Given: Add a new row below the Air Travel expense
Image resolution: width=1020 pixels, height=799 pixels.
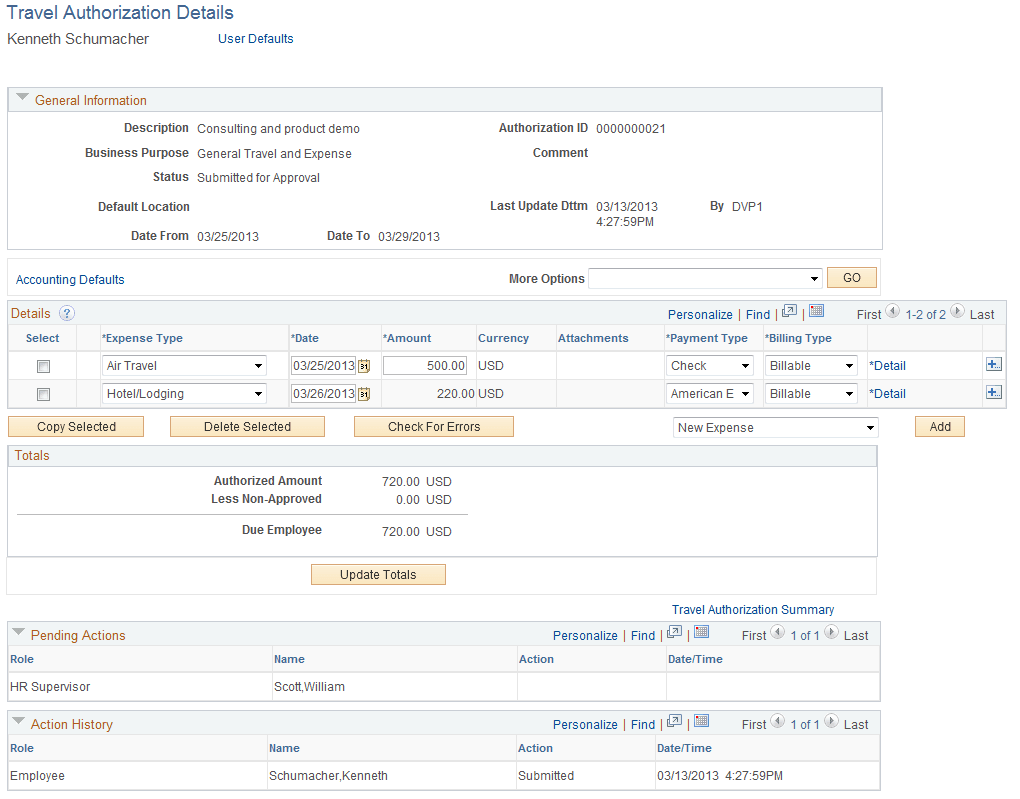Looking at the screenshot, I should click(x=993, y=364).
